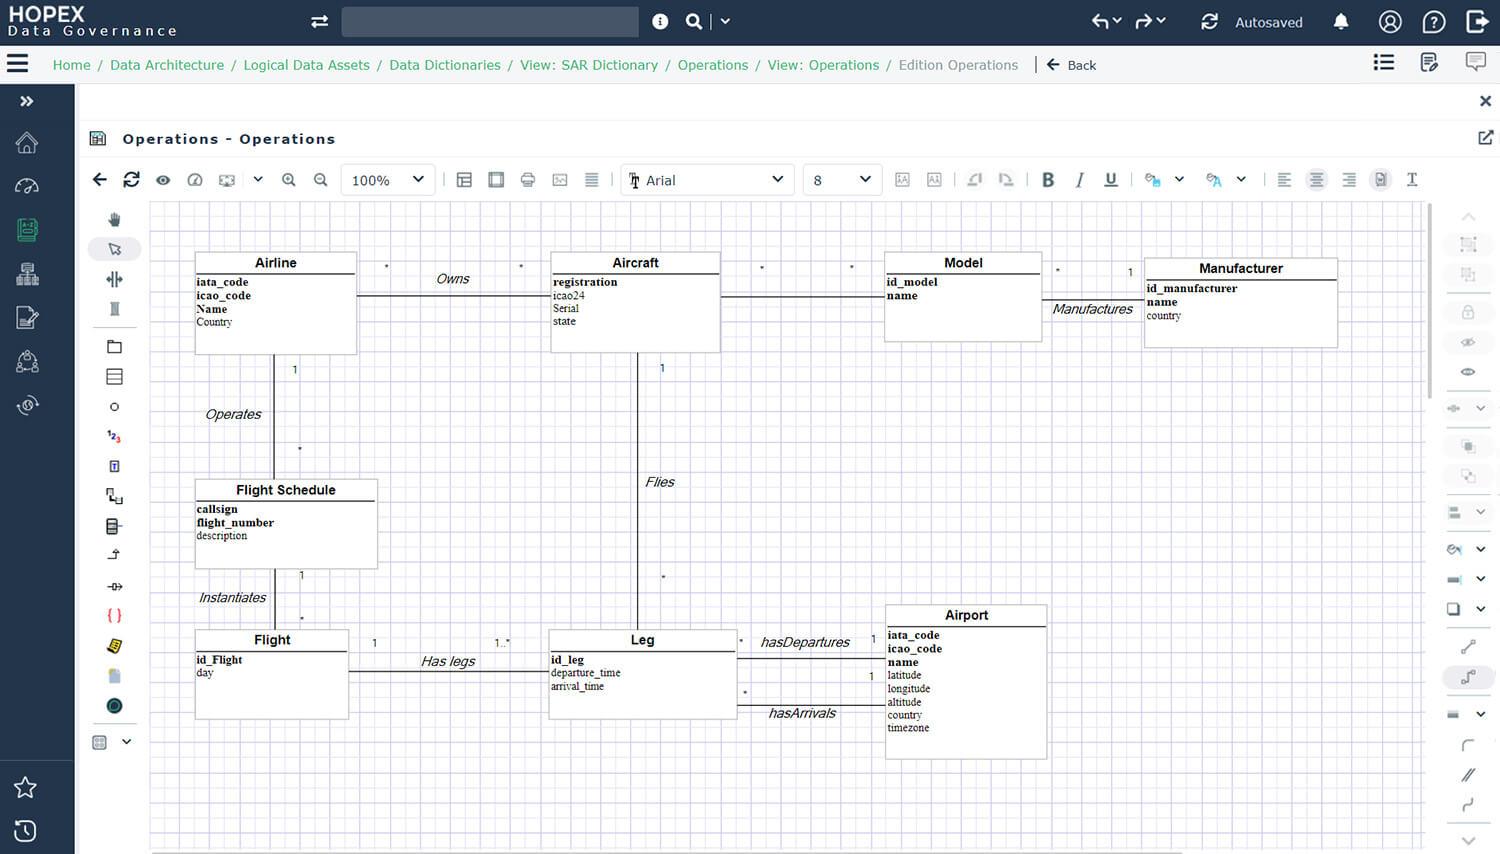Click the Back button
This screenshot has width=1500, height=854.
click(1071, 65)
